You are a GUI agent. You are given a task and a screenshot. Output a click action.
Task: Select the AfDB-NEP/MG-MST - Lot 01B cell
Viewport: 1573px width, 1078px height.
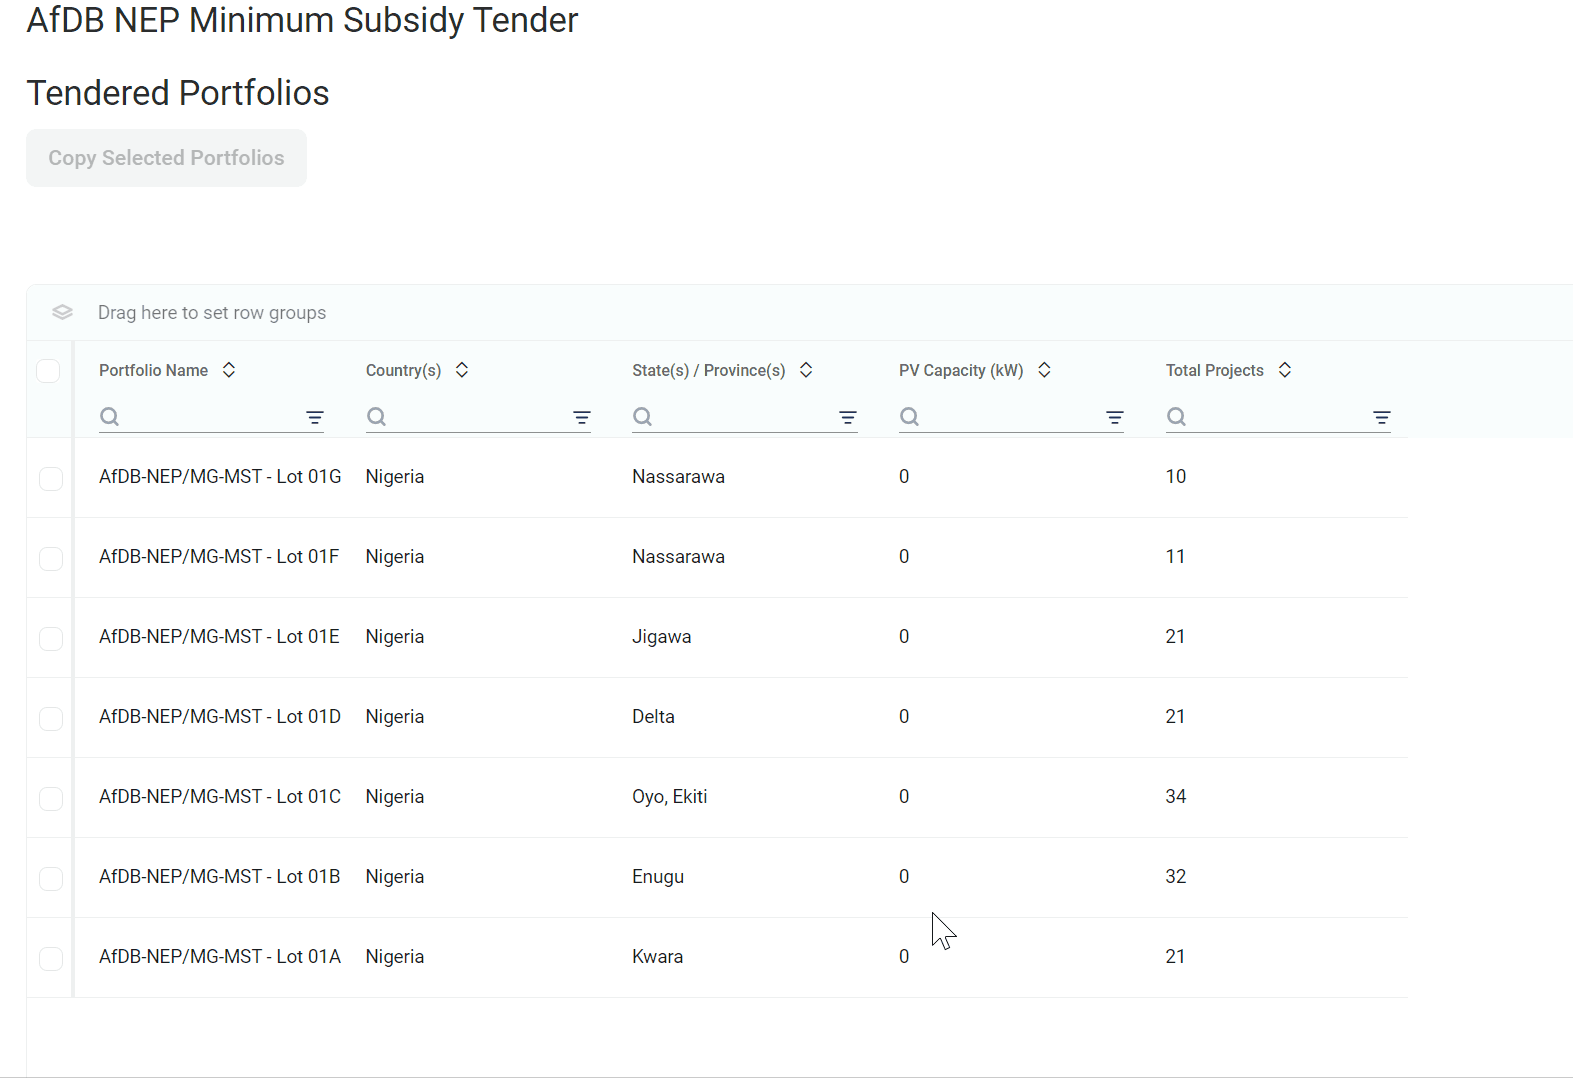pos(219,877)
